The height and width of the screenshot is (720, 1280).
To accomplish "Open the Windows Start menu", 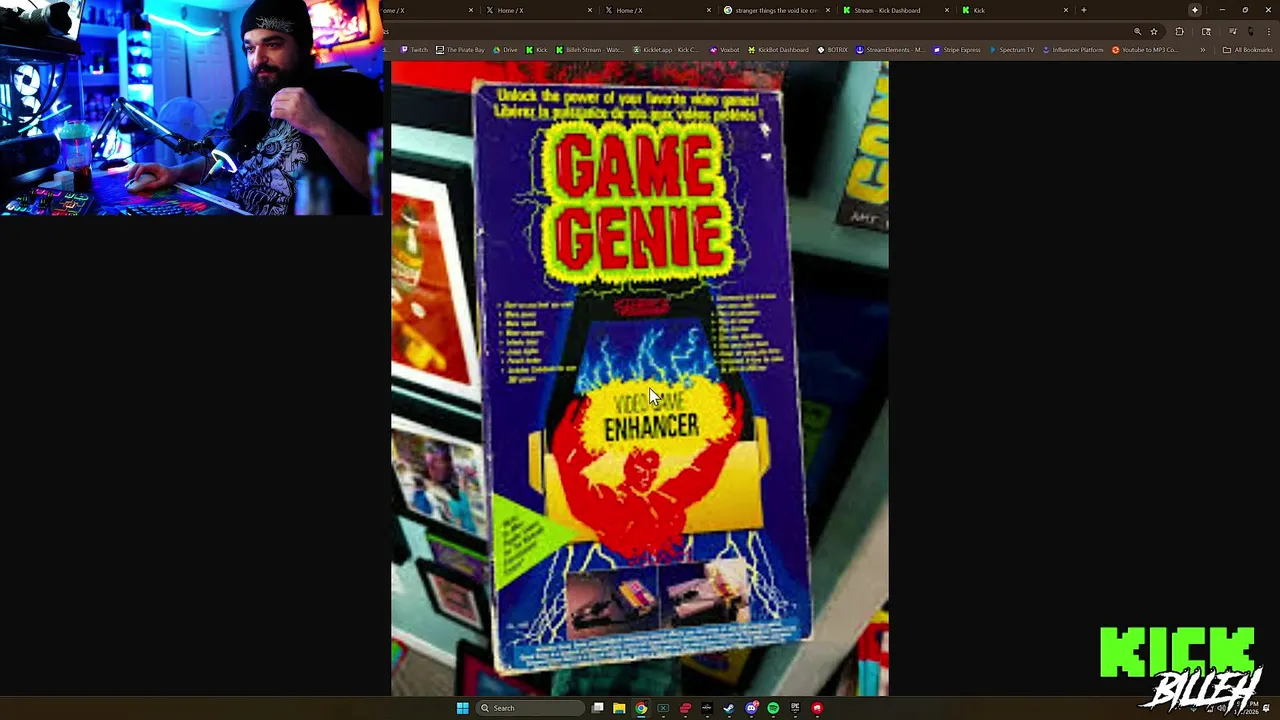I will 462,708.
